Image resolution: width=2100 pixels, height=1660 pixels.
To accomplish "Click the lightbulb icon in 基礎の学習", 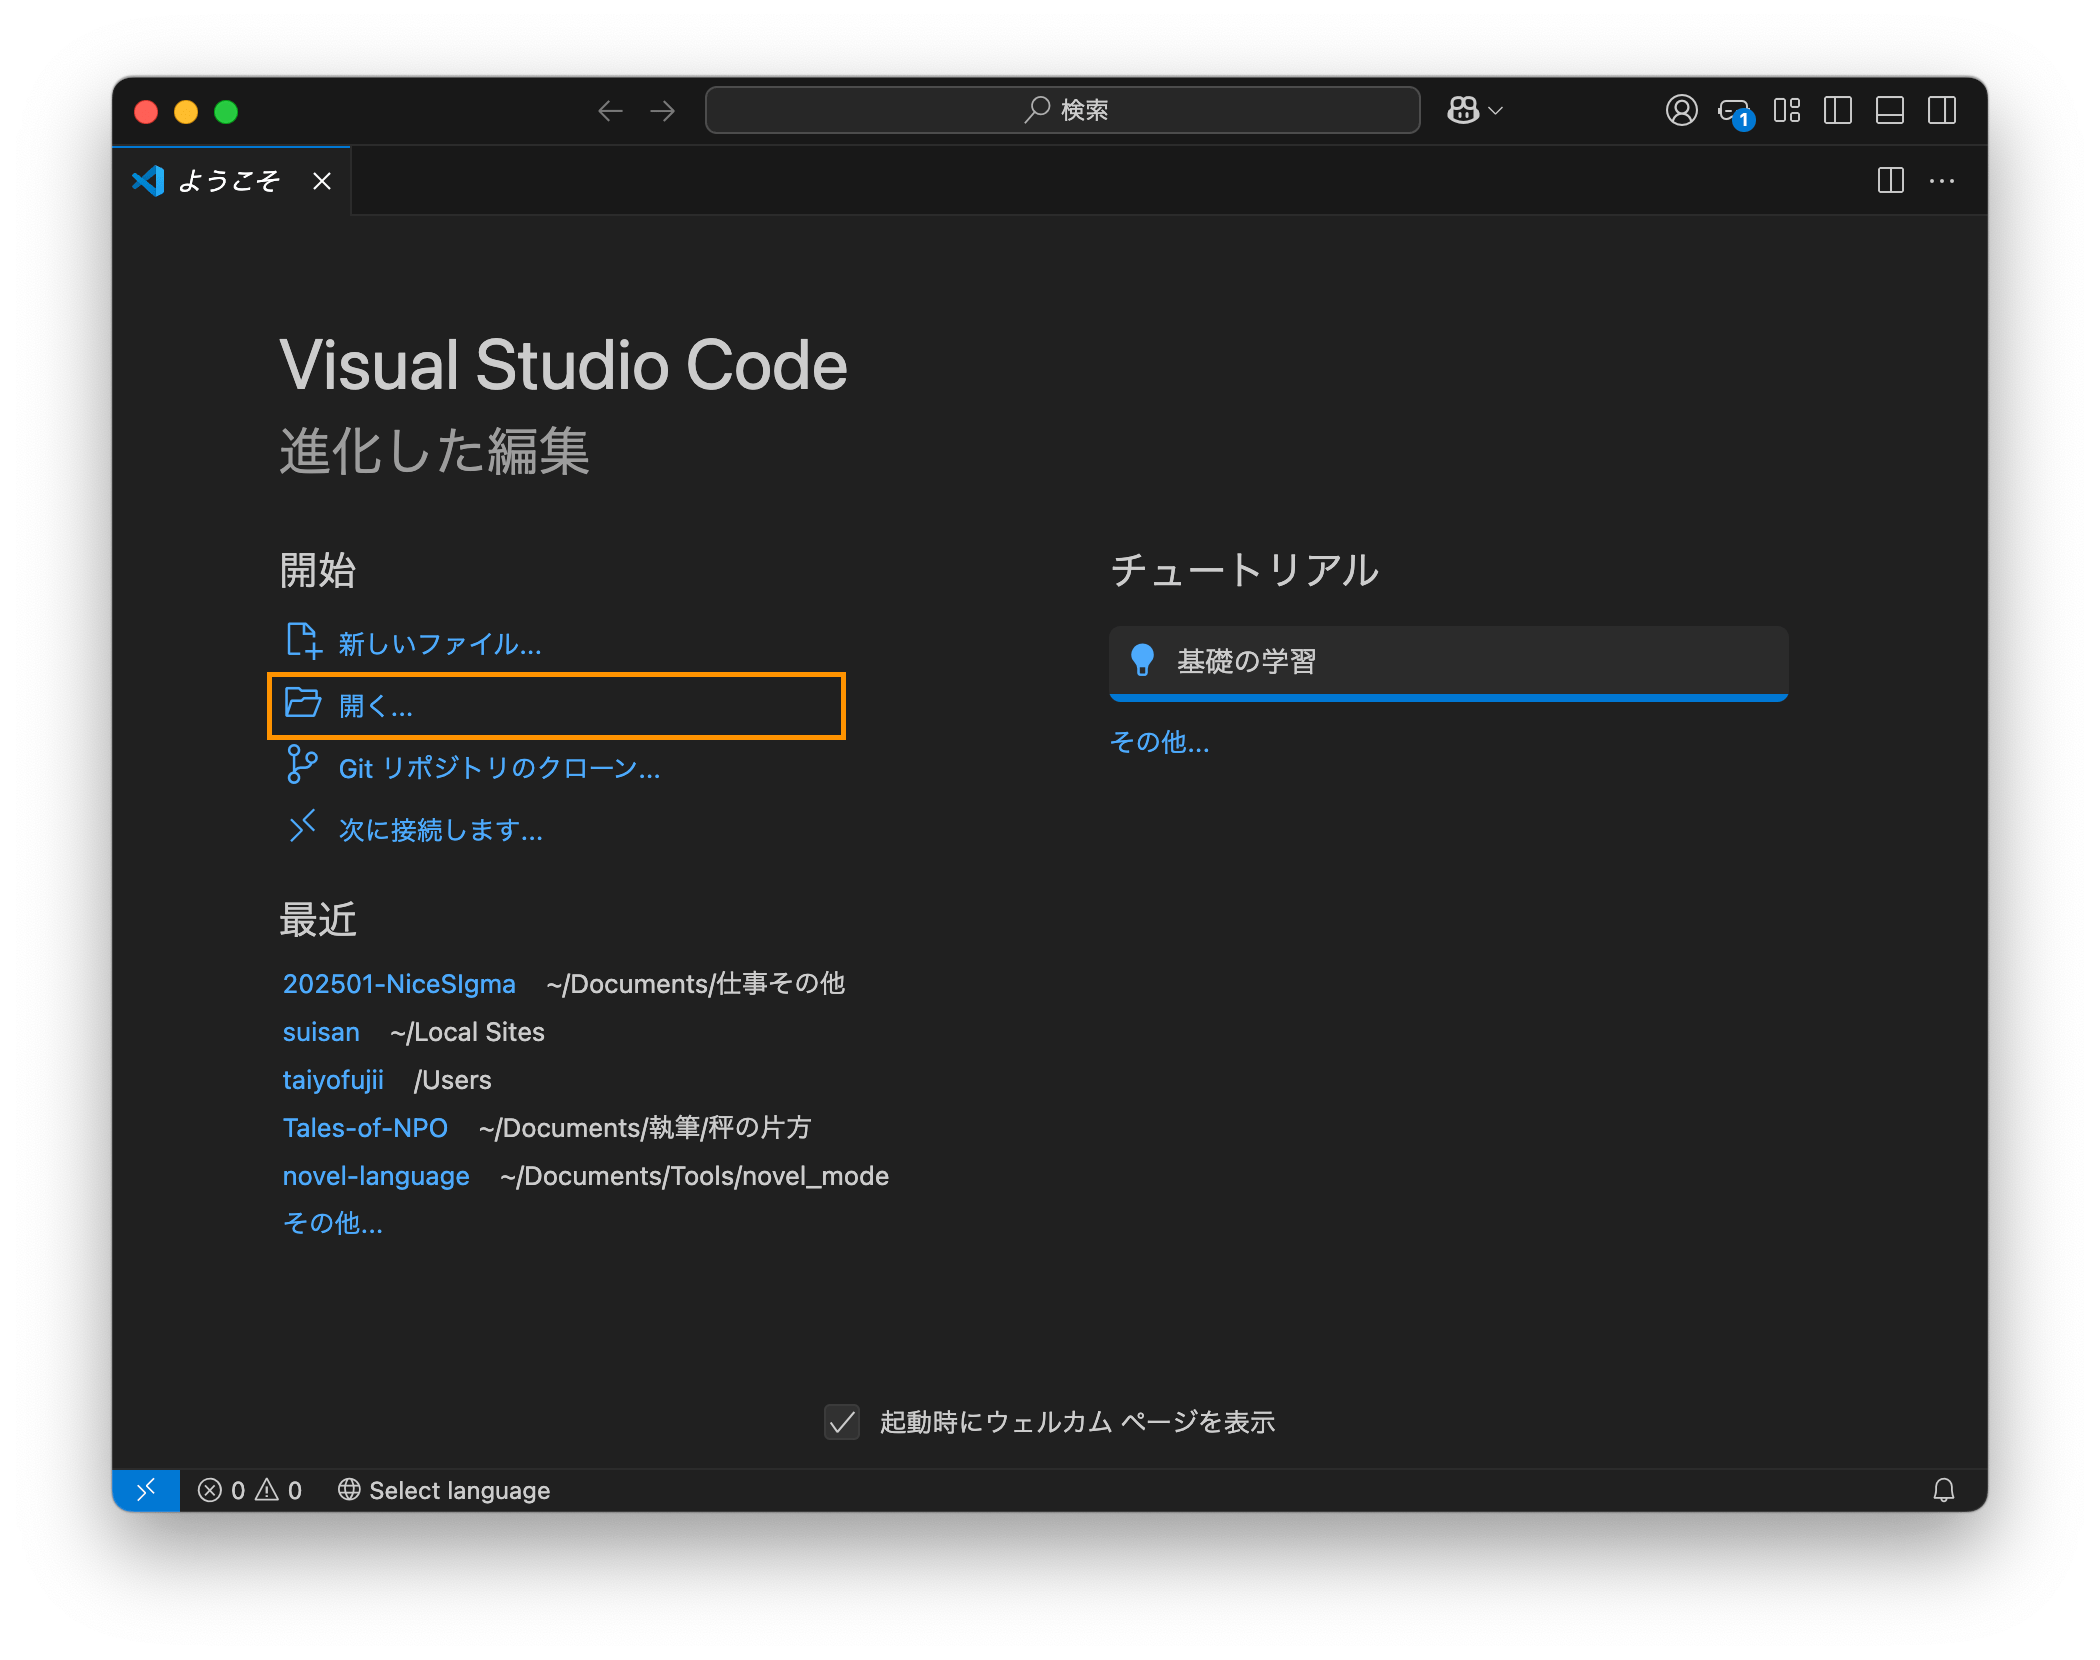I will click(1142, 660).
